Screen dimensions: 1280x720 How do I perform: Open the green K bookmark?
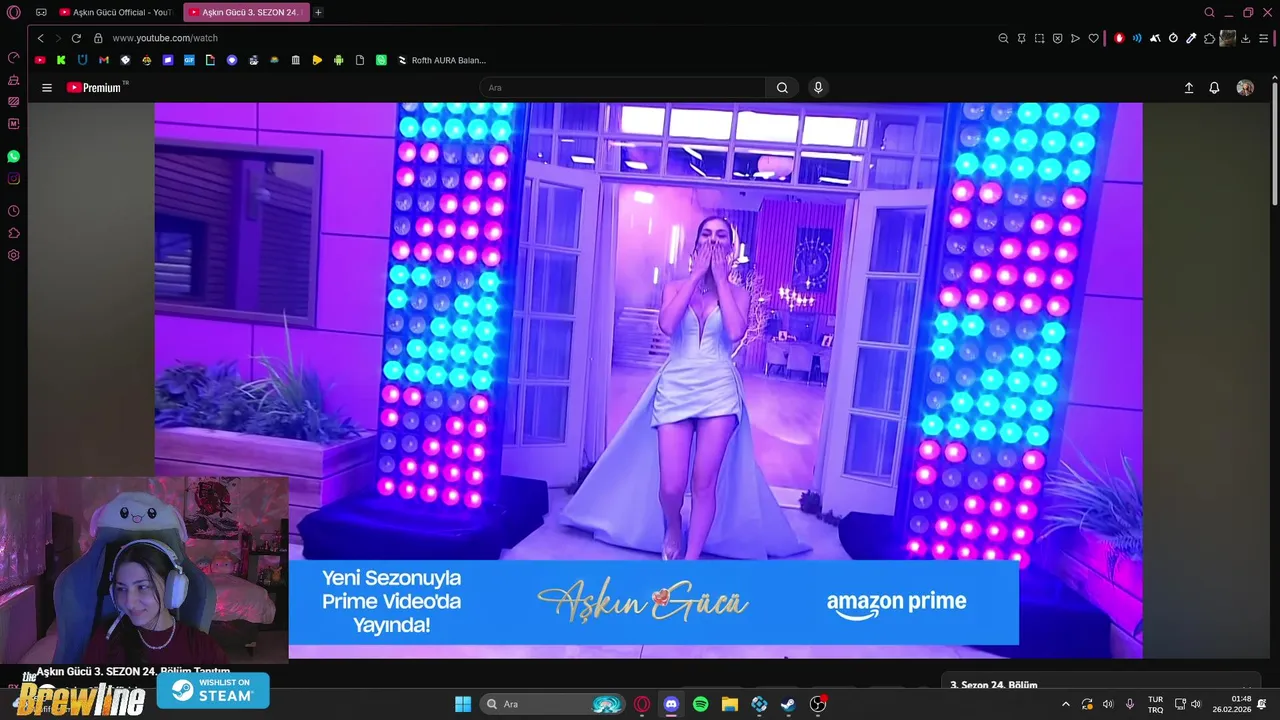[x=61, y=60]
